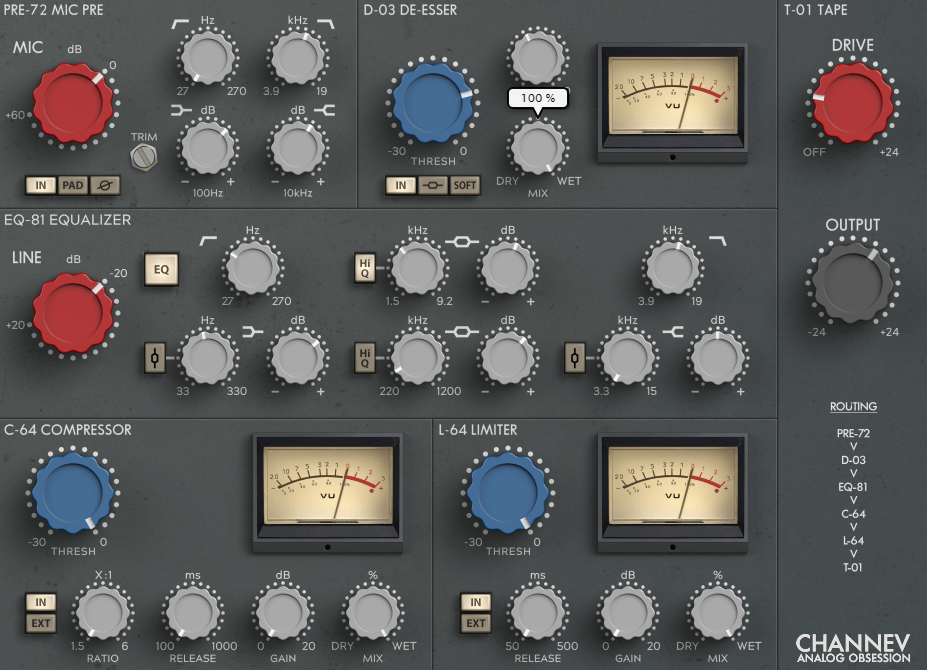This screenshot has width=927, height=670.
Task: Click the phase invert icon in PRE-72 section
Action: pyautogui.click(x=104, y=186)
